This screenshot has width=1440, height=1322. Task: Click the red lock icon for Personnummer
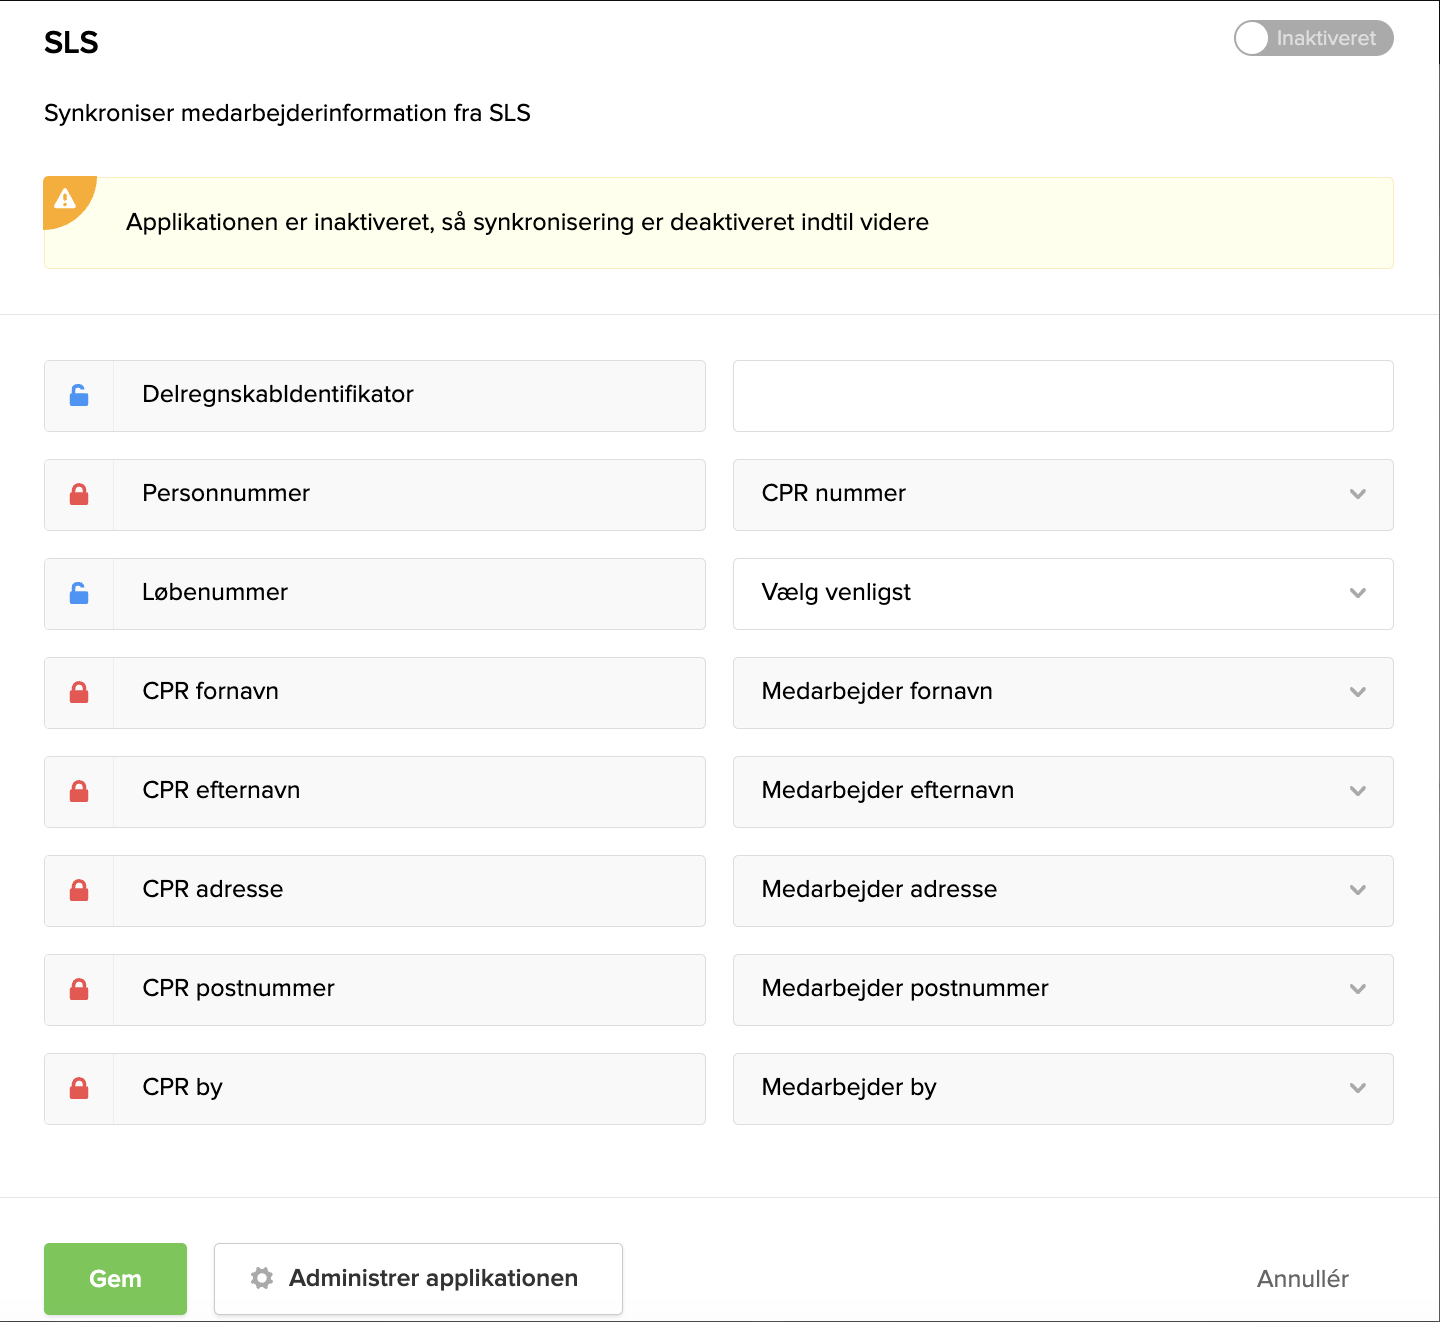tap(79, 494)
